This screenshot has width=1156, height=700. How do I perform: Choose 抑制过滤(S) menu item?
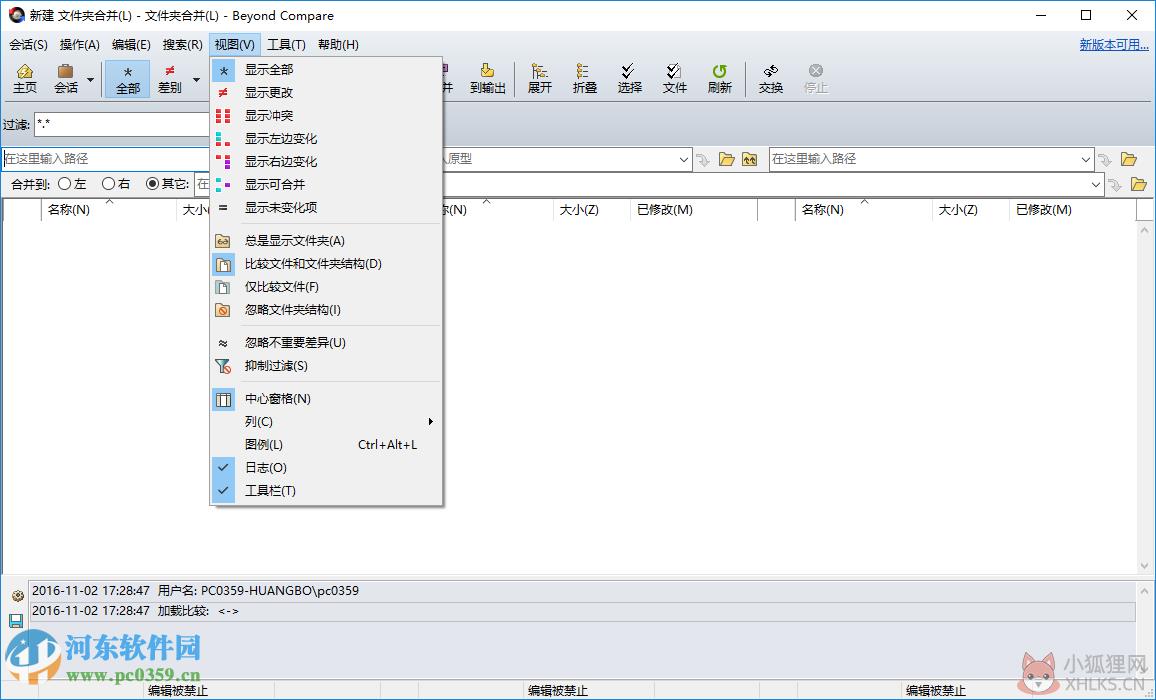327,366
